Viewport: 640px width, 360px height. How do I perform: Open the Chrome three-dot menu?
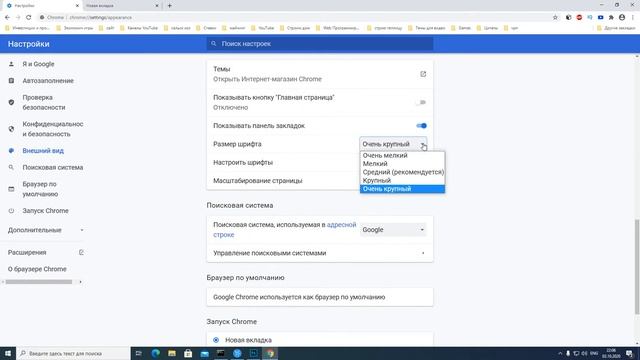[633, 18]
